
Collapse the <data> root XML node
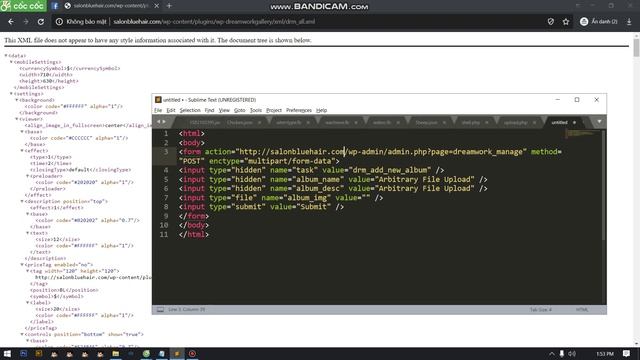click(6, 56)
